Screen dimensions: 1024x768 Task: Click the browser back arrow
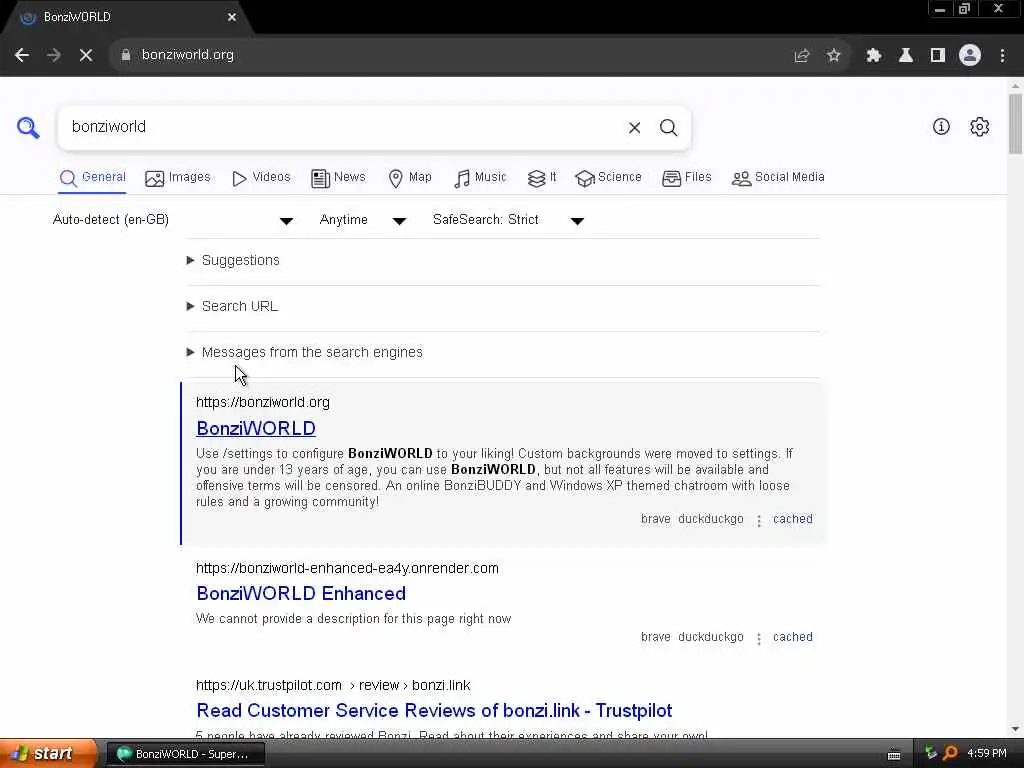click(22, 56)
